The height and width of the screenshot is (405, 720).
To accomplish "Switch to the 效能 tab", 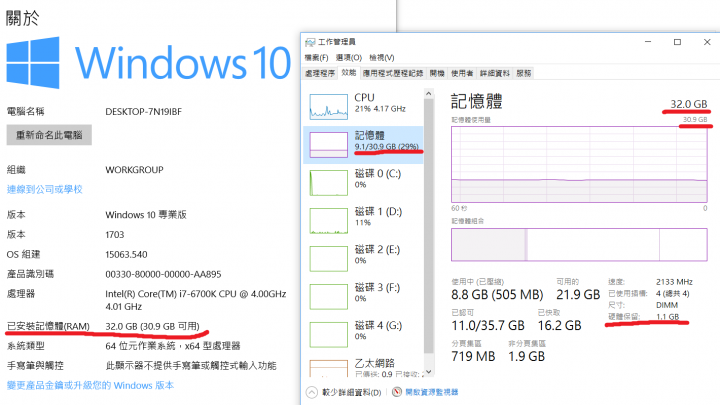I will pyautogui.click(x=349, y=73).
